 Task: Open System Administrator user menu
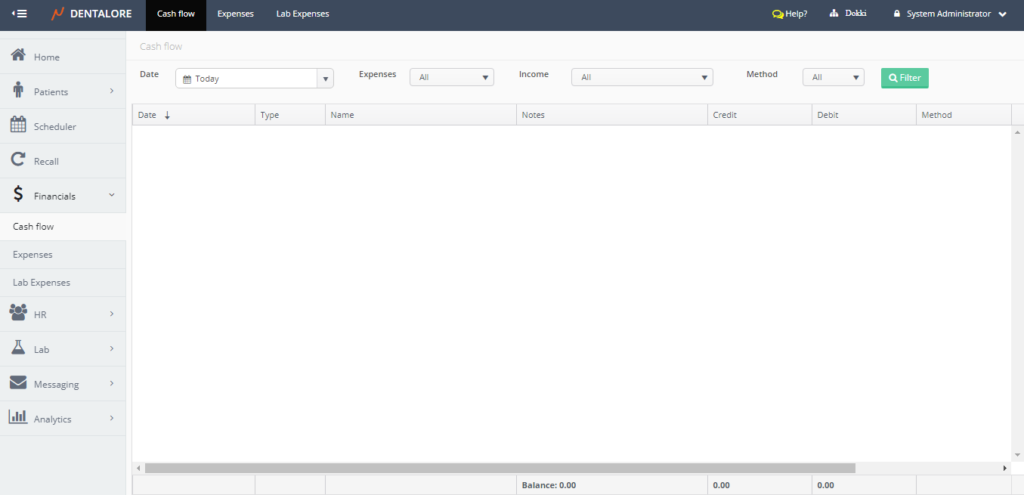pyautogui.click(x=956, y=14)
